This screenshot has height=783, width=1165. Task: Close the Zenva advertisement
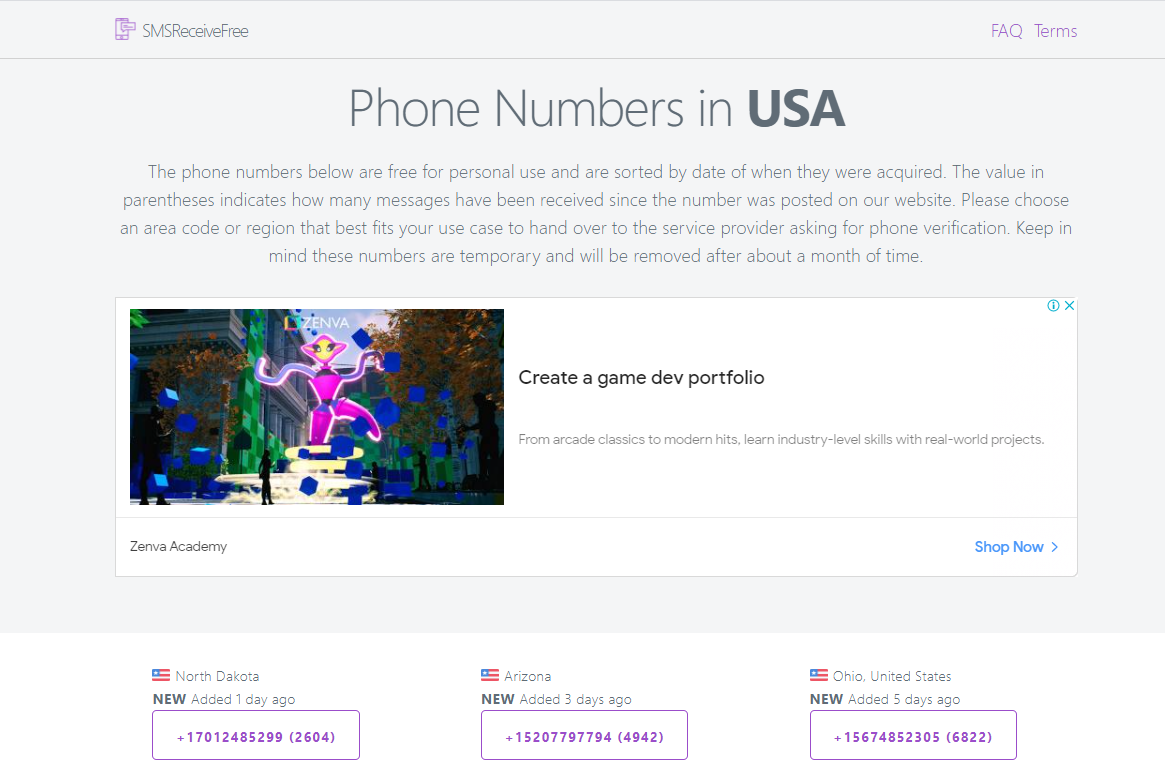pos(1069,305)
